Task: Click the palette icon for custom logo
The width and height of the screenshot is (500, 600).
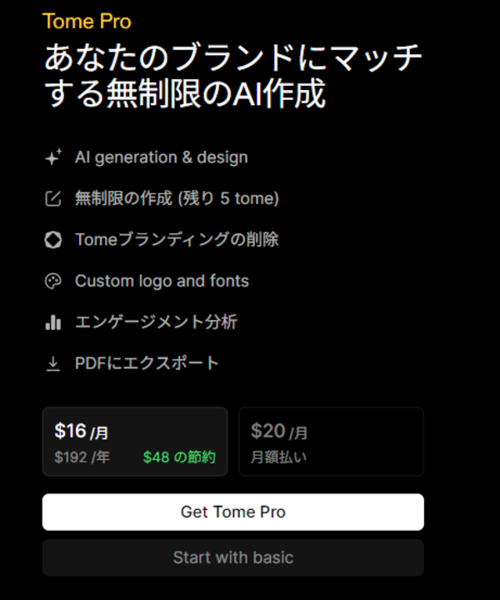Action: 53,281
